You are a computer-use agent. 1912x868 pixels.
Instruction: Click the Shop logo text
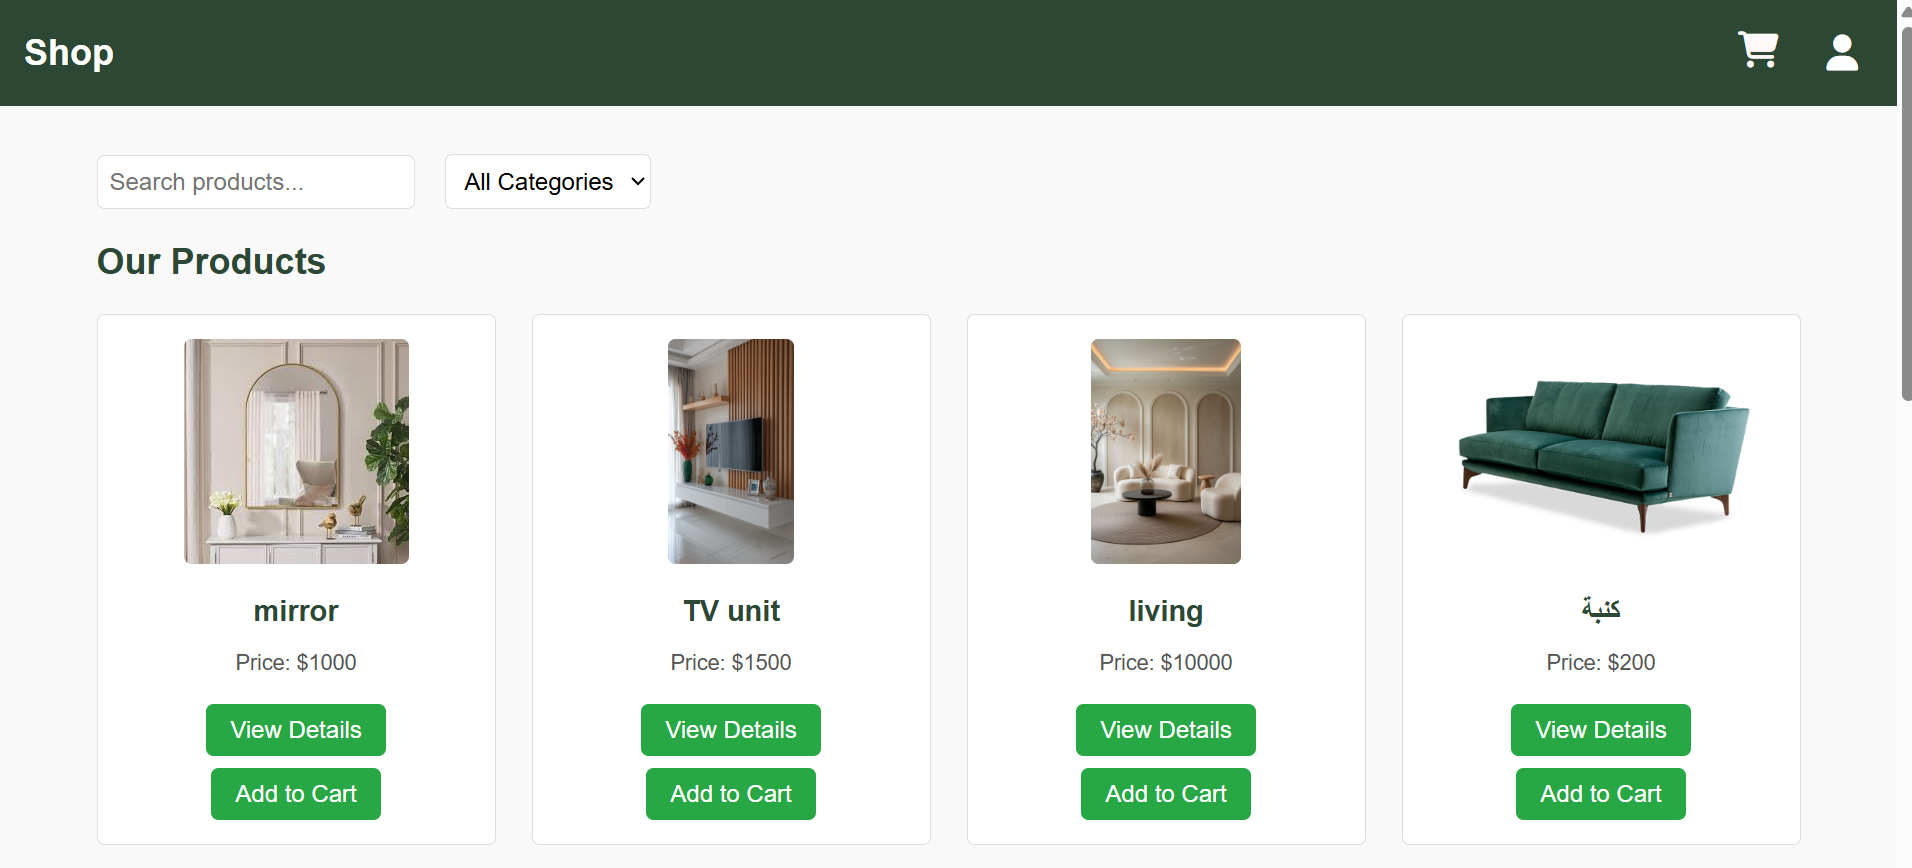69,52
